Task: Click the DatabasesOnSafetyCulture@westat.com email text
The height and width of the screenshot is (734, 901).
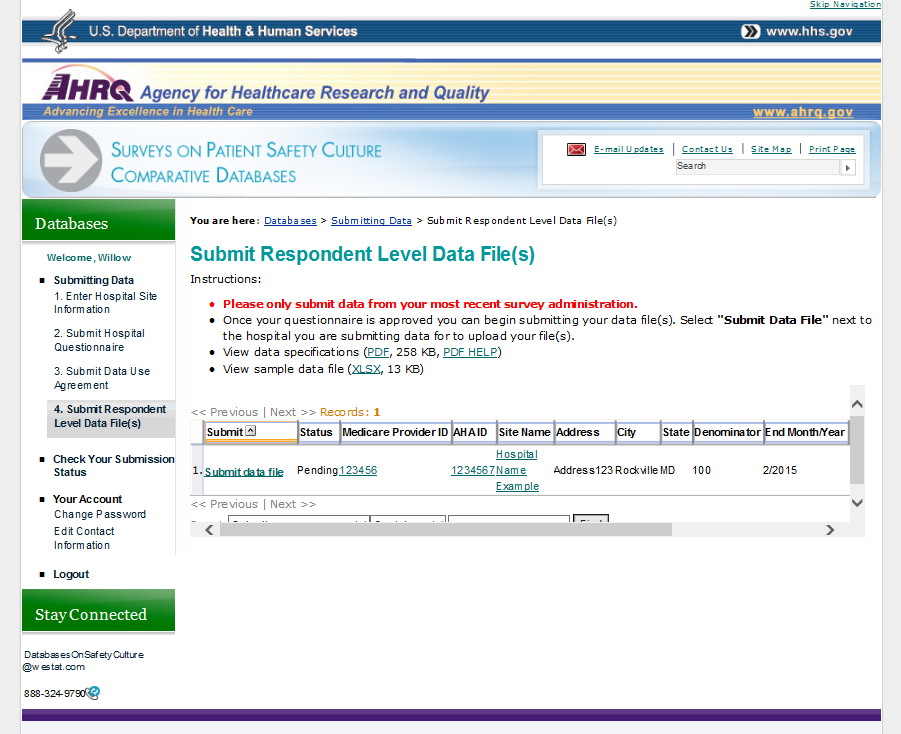Action: [x=83, y=660]
